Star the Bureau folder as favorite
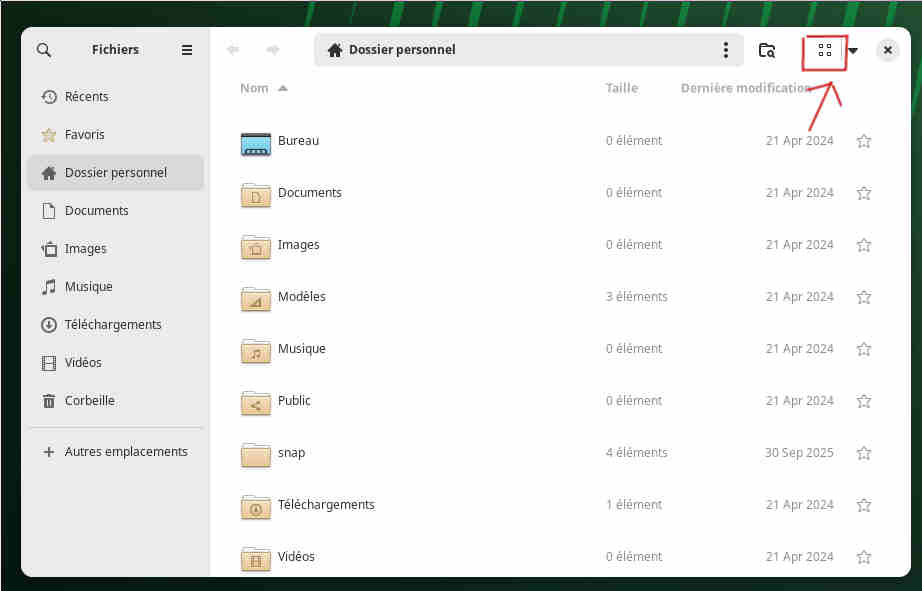 pyautogui.click(x=864, y=141)
